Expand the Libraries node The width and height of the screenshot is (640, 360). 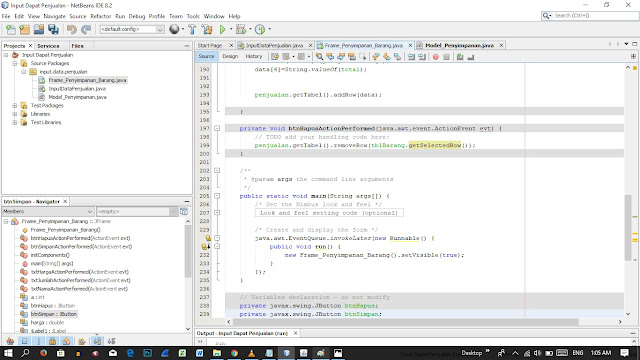pyautogui.click(x=15, y=114)
